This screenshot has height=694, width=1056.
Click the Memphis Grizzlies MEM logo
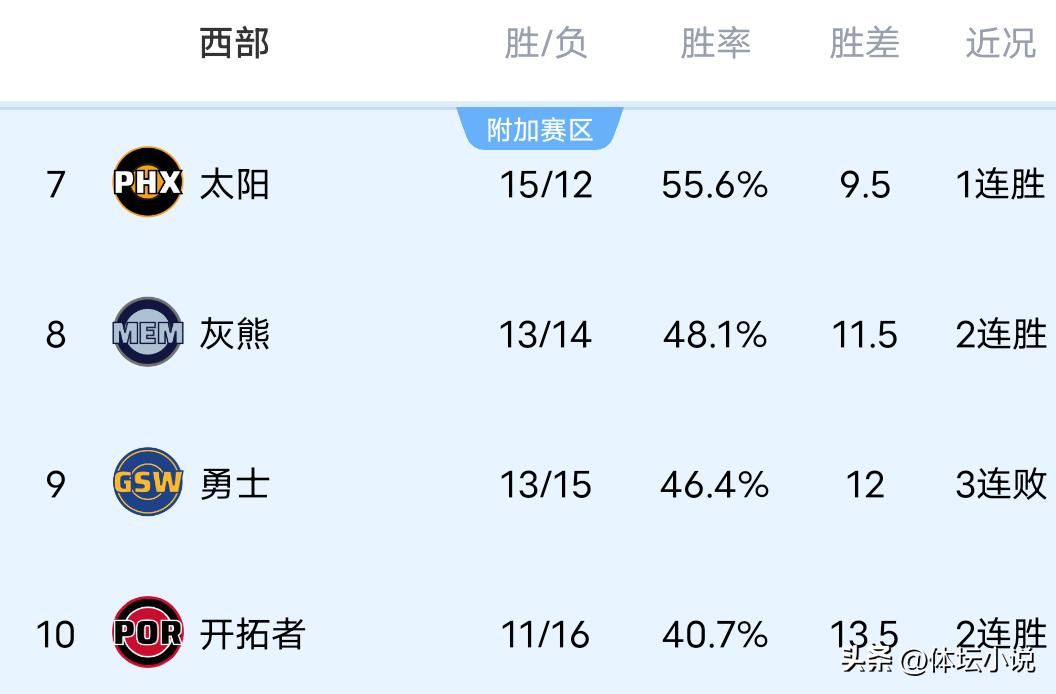[x=147, y=332]
